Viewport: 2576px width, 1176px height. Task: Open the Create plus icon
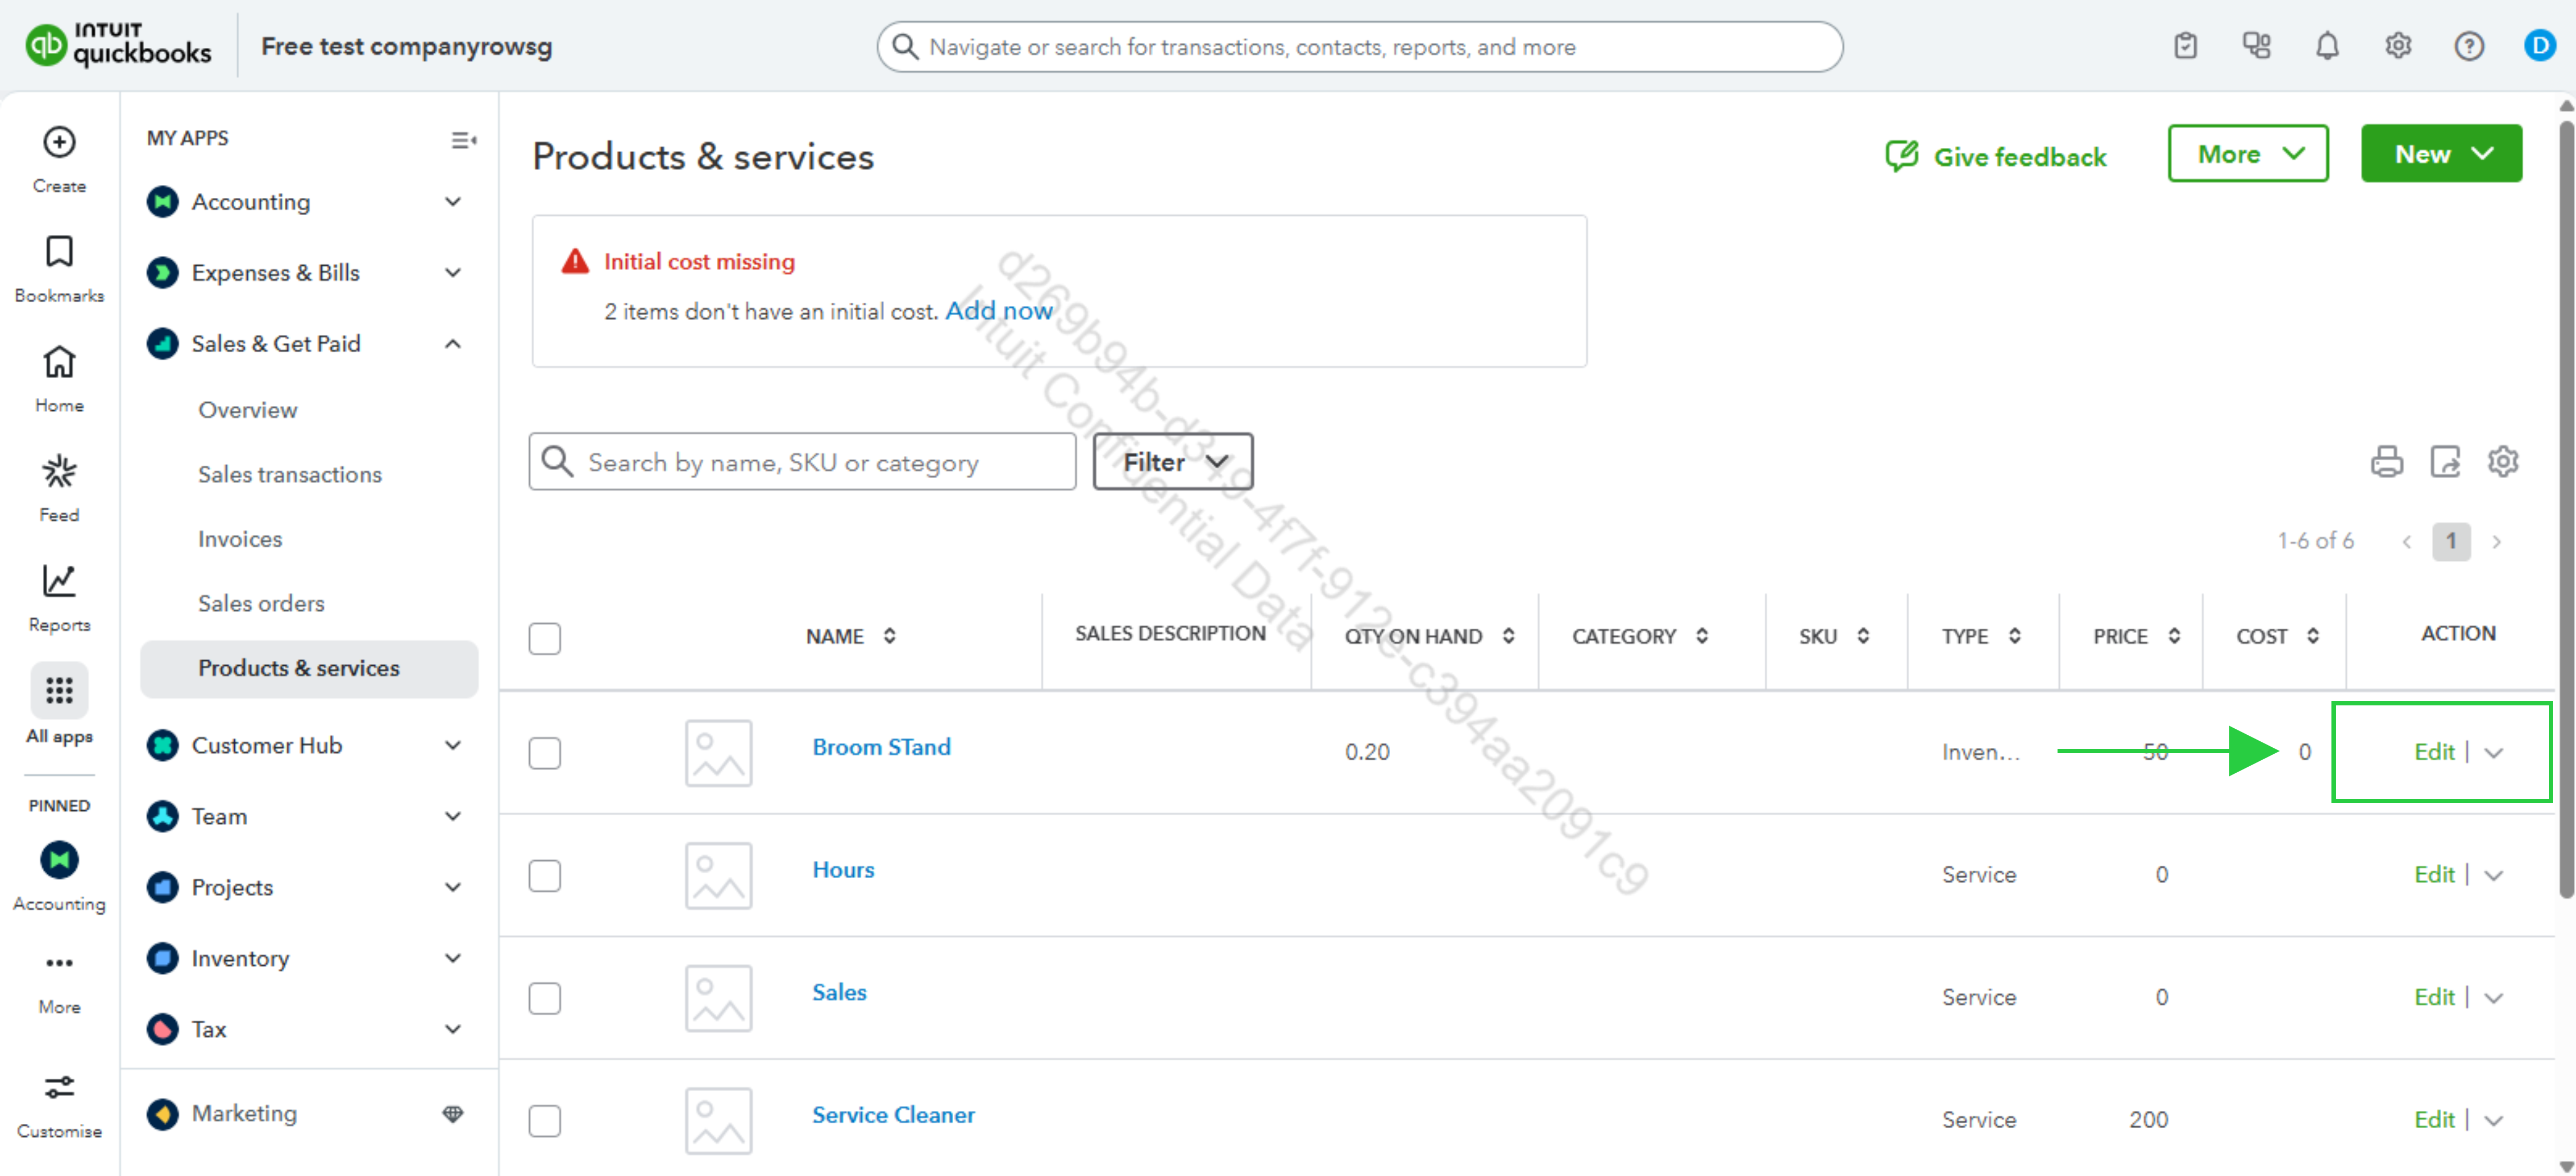[x=59, y=143]
